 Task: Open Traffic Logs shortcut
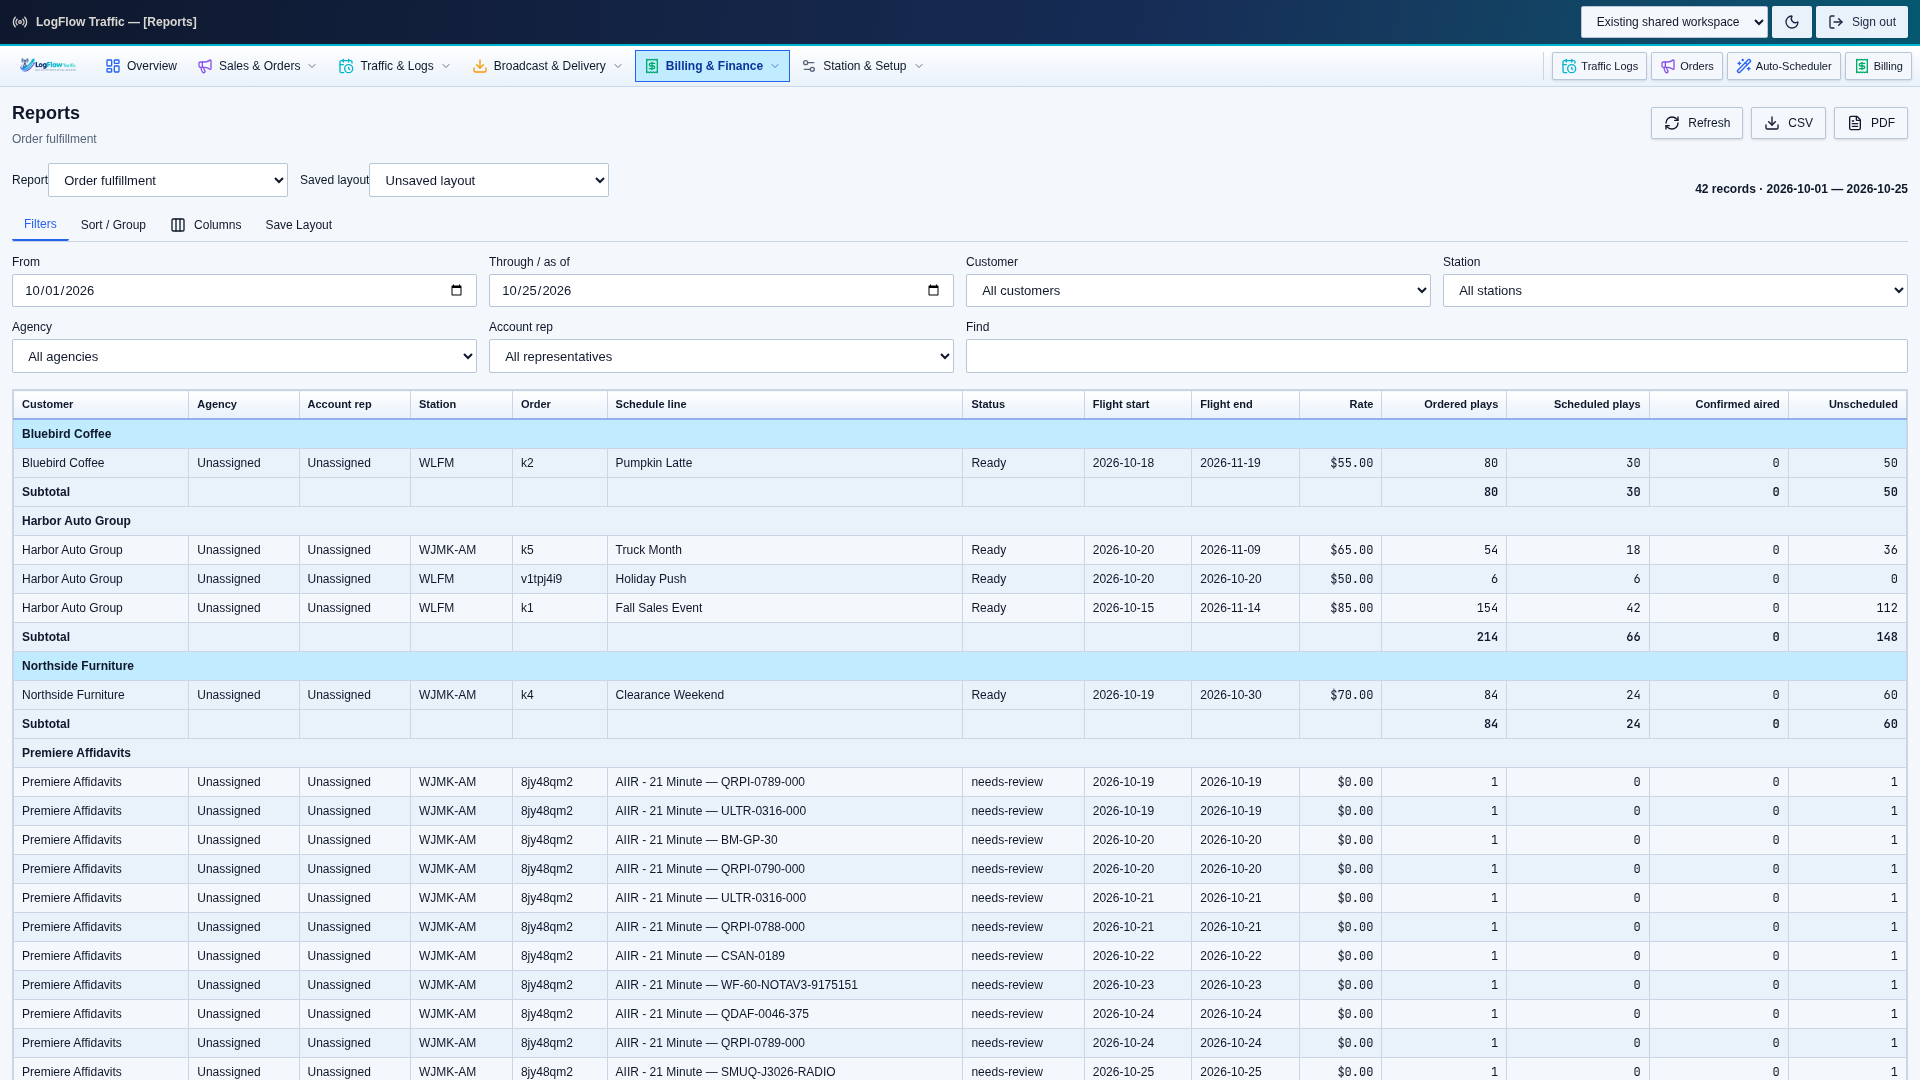point(1599,66)
